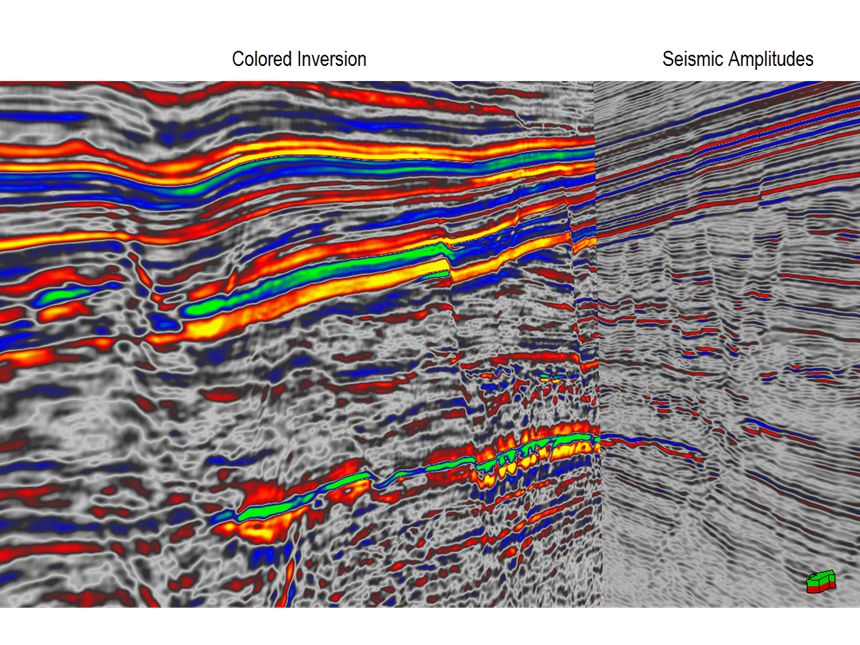Screen dimensions: 860x645
Task: Click the small green patch near the left edge
Action: coord(60,295)
